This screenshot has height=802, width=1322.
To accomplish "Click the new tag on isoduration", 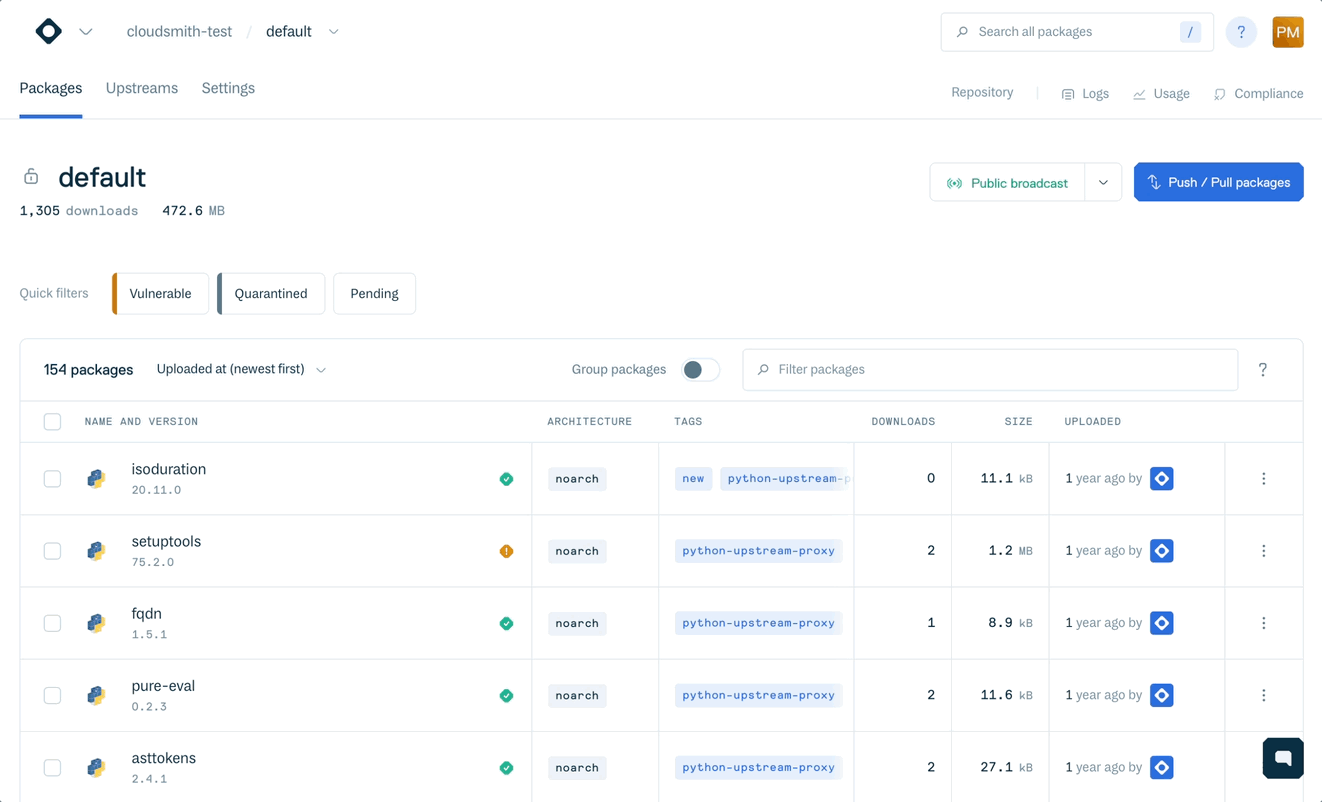I will point(693,479).
